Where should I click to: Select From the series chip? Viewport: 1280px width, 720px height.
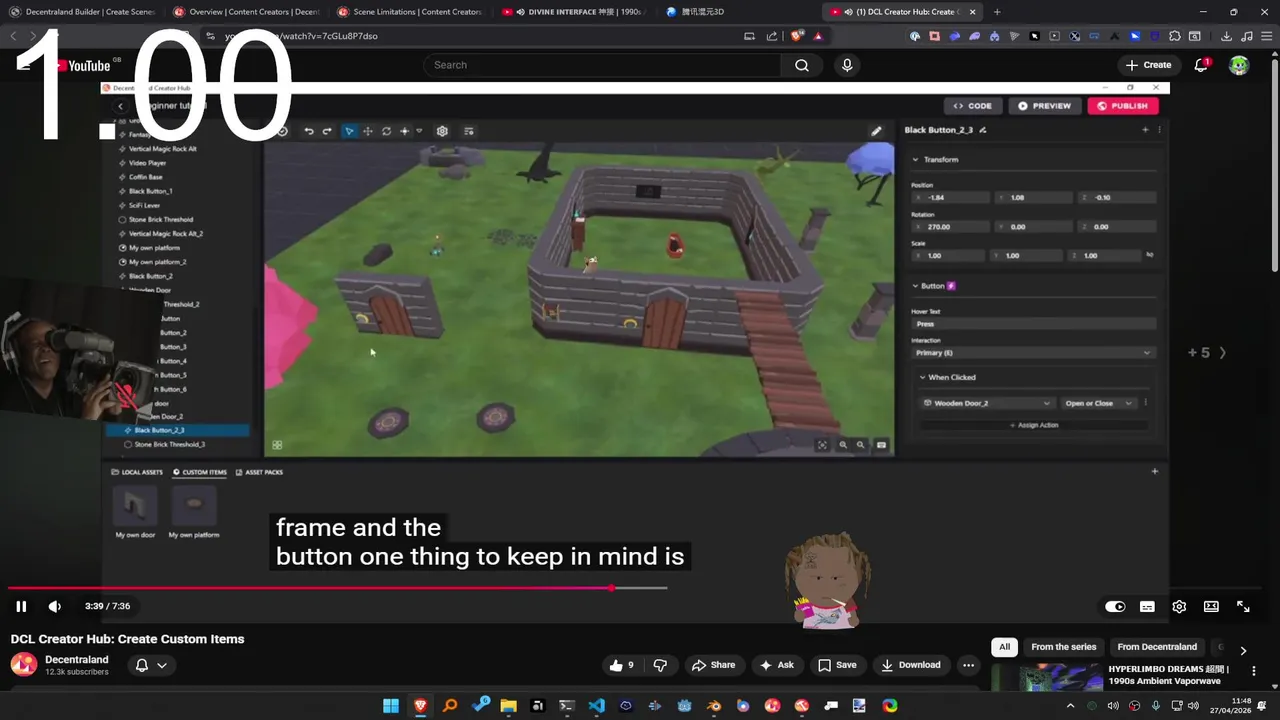pyautogui.click(x=1063, y=647)
